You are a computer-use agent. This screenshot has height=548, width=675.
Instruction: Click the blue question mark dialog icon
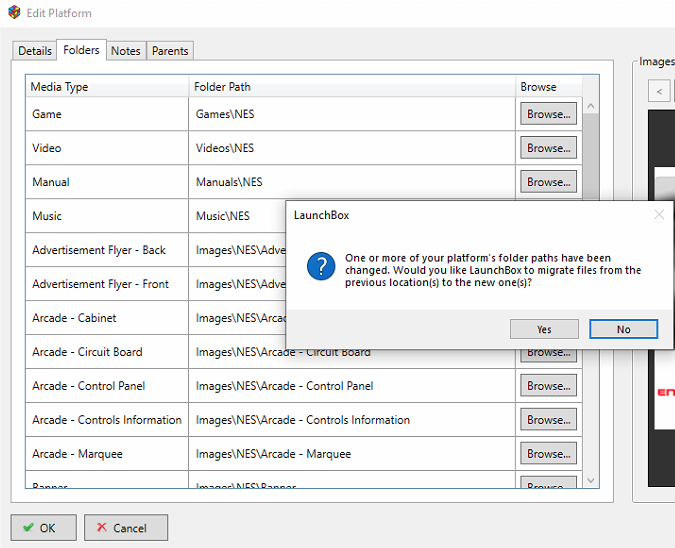pos(321,266)
